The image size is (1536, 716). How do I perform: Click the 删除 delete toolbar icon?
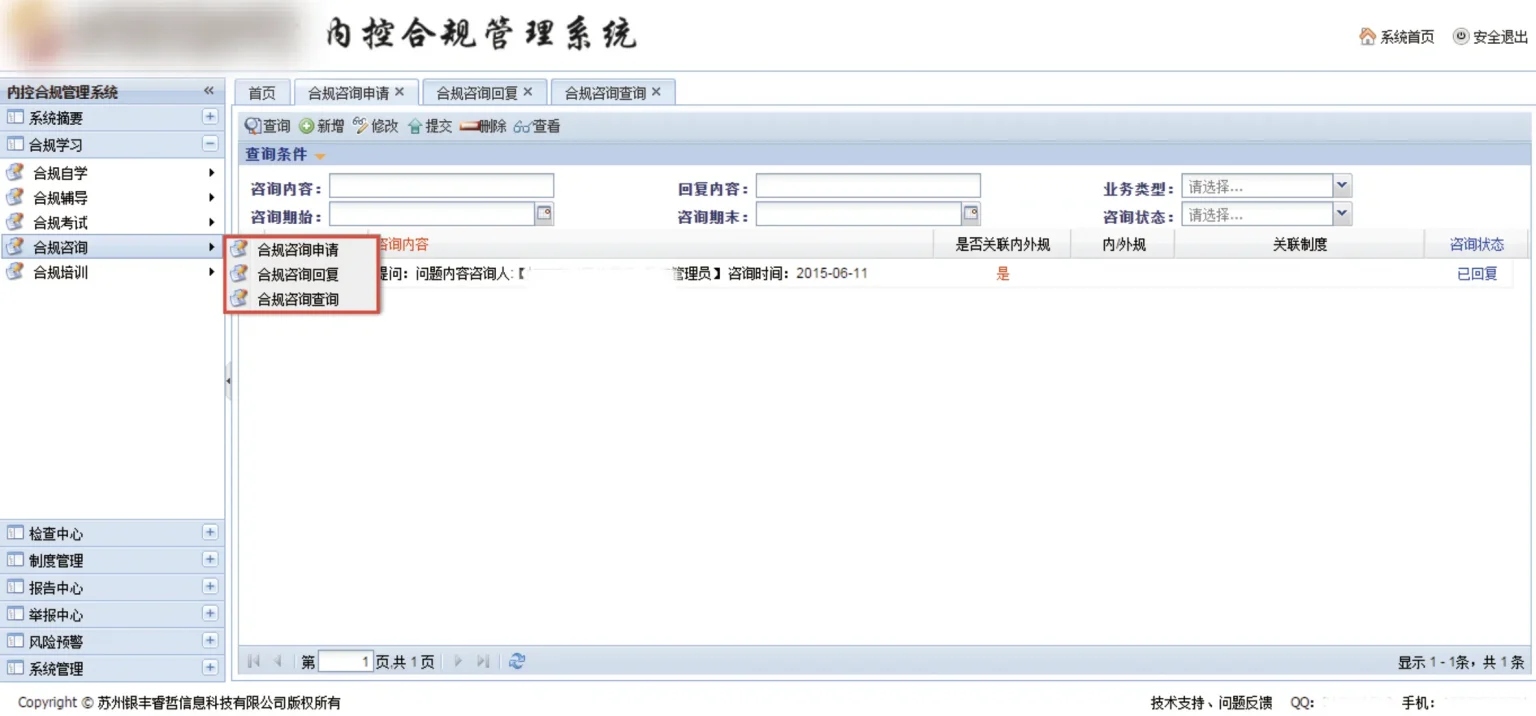(x=469, y=126)
